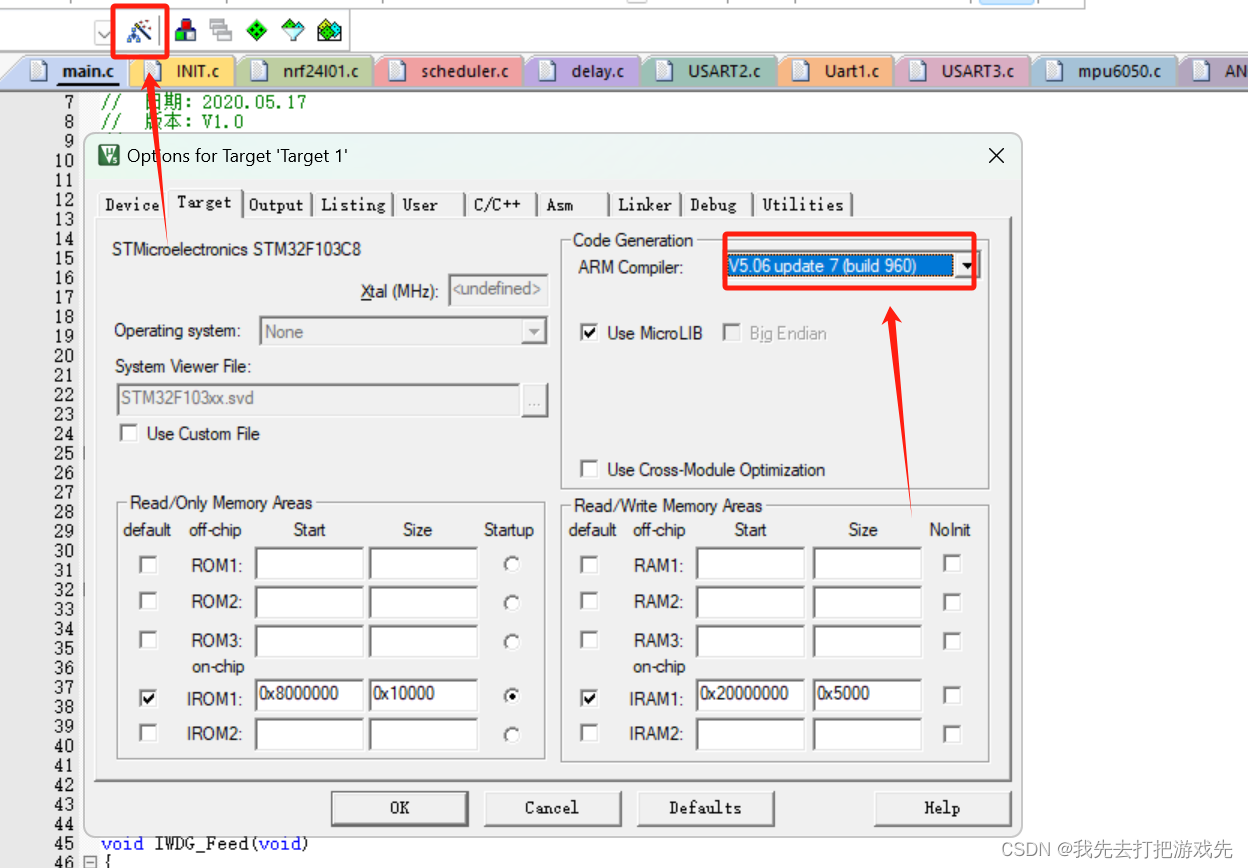1248x868 pixels.
Task: Open Manage Project Items colored blocks icon
Action: point(186,31)
